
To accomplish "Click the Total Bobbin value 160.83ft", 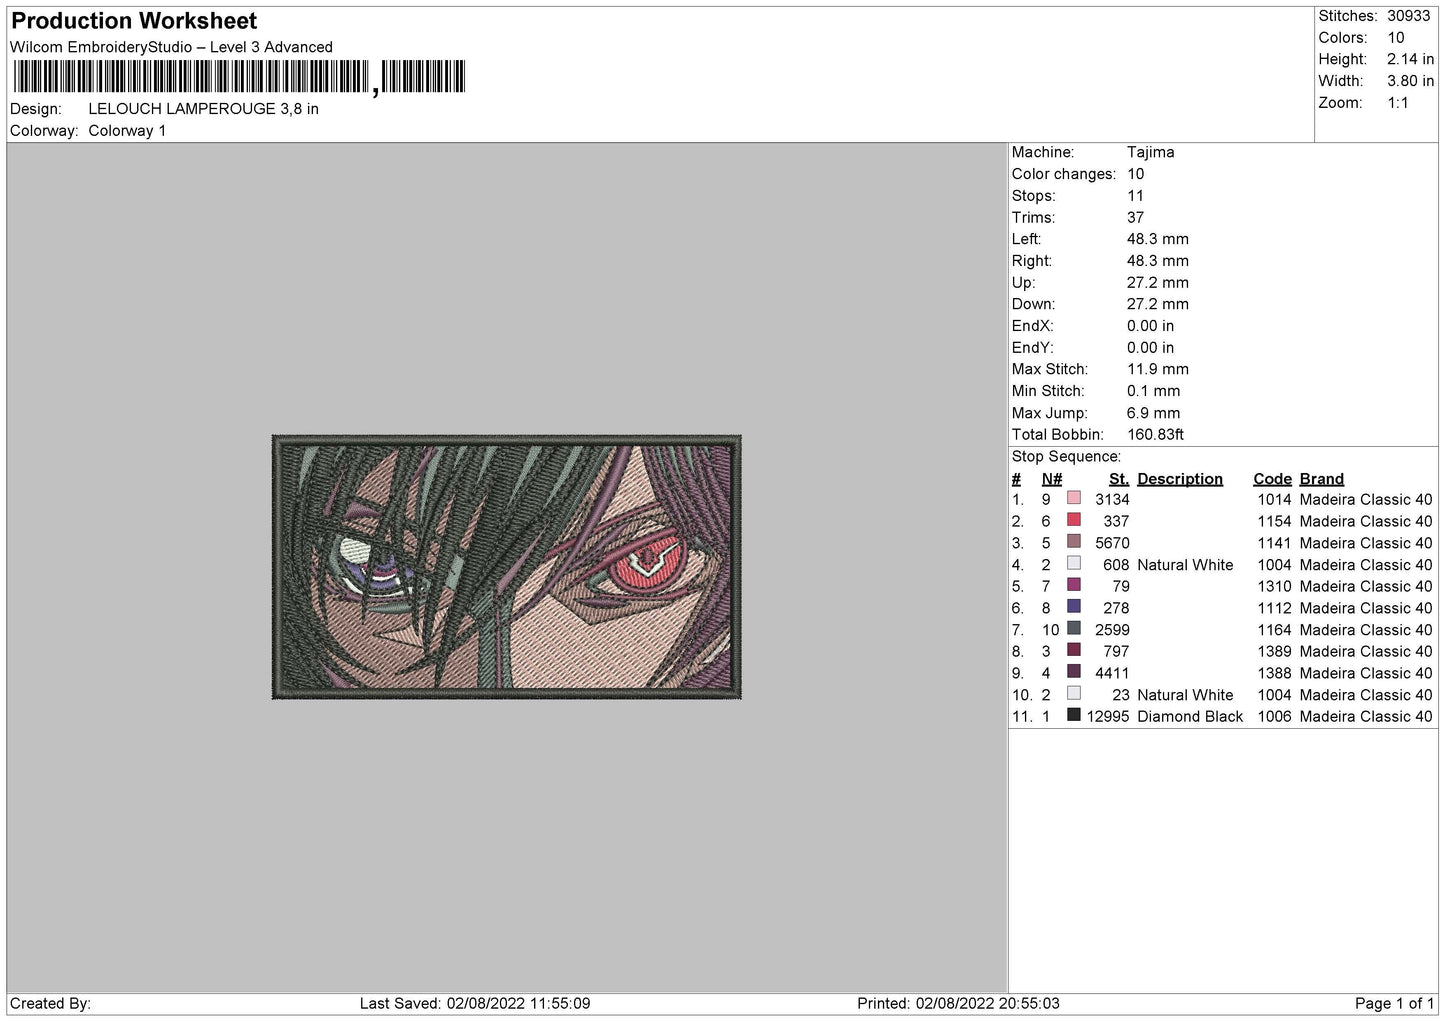I will (x=1156, y=435).
